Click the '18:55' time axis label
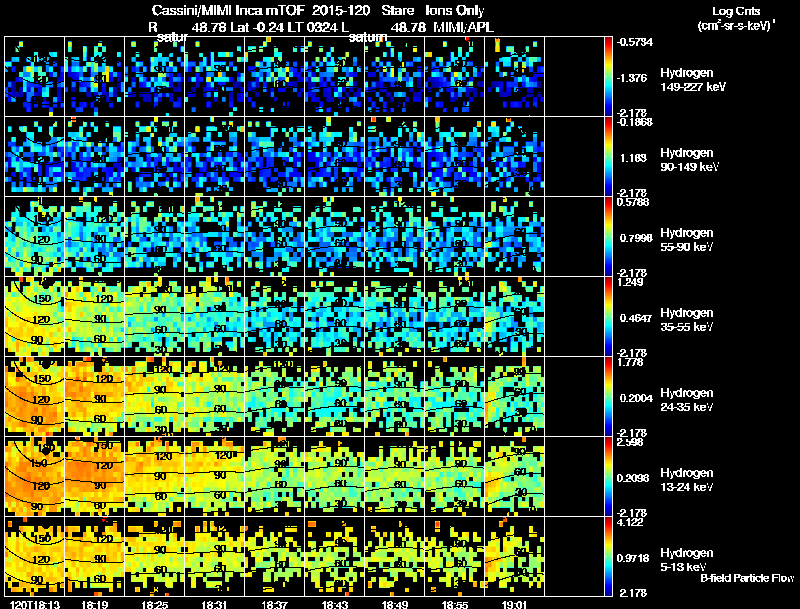800x609 pixels. (x=455, y=604)
